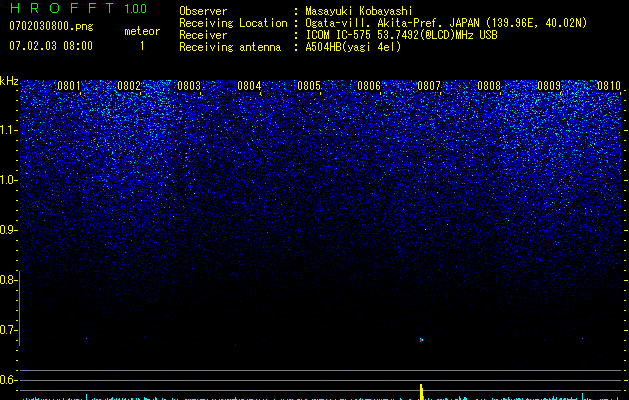This screenshot has height=400, width=629.
Task: Click the HROFFT 1.0.0 title text
Action: pyautogui.click(x=79, y=8)
